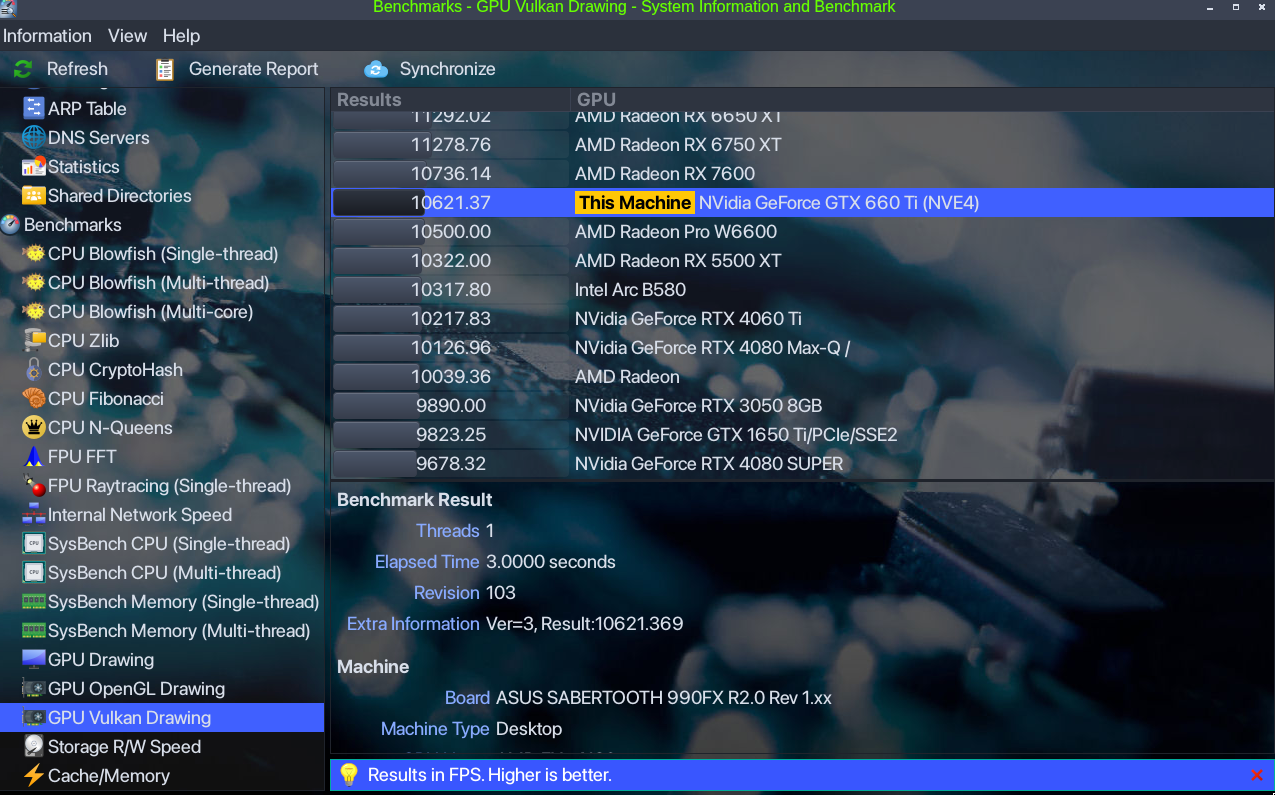1275x795 pixels.
Task: Click the Internal Network Speed icon
Action: point(34,514)
